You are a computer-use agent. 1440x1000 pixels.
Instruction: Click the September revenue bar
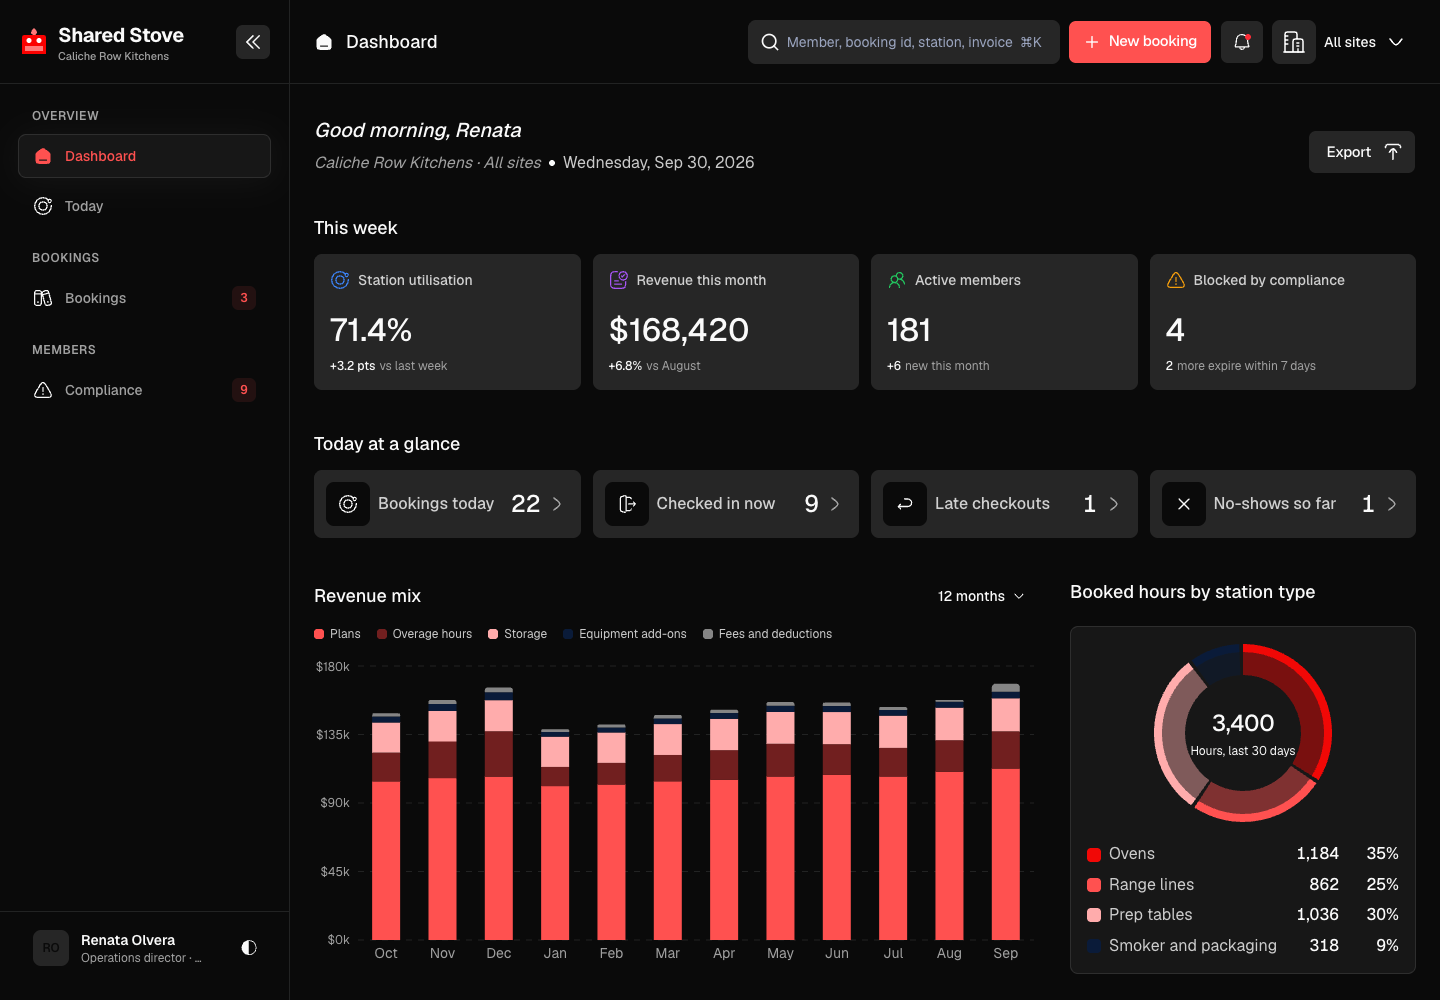point(1006,812)
